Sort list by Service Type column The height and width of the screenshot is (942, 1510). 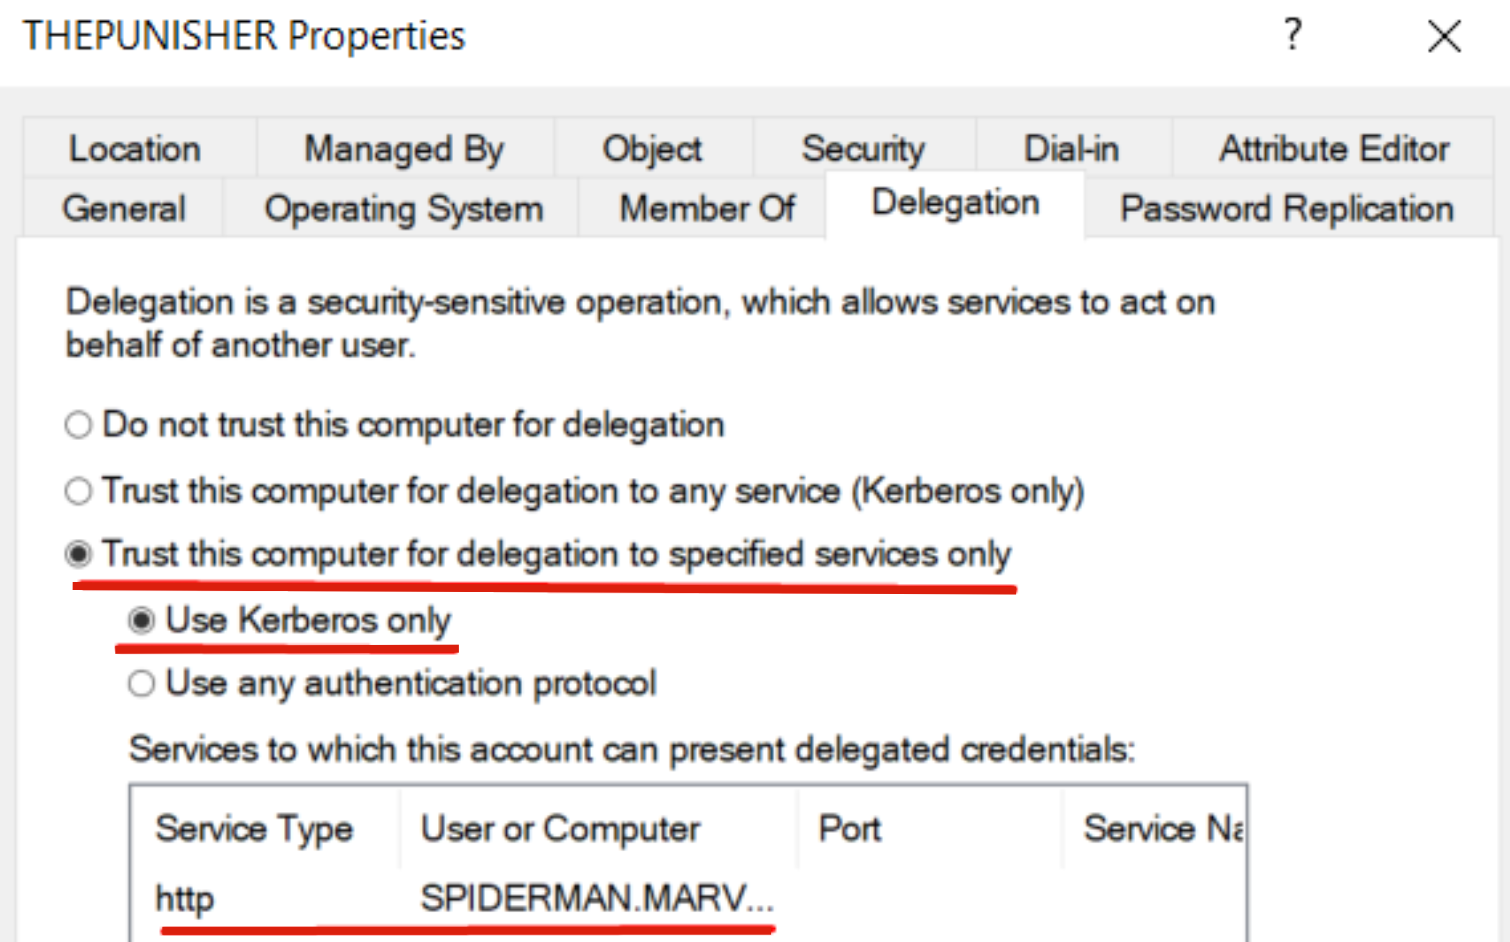coord(254,829)
